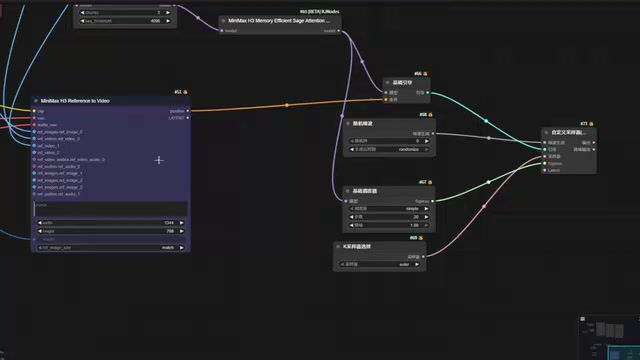The image size is (640, 360).
Task: Click the model input port on Sage Attention node
Action: [222, 31]
